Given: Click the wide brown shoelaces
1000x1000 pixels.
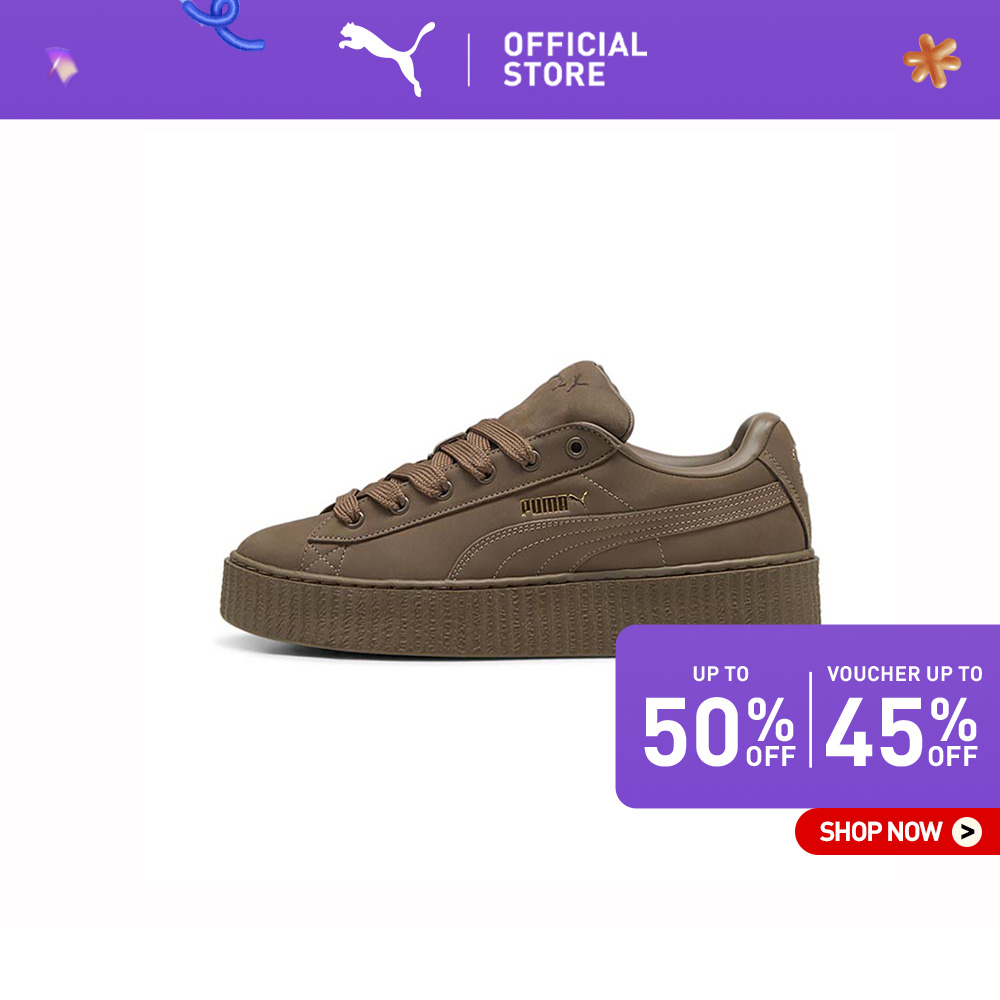Looking at the screenshot, I should pos(440,469).
